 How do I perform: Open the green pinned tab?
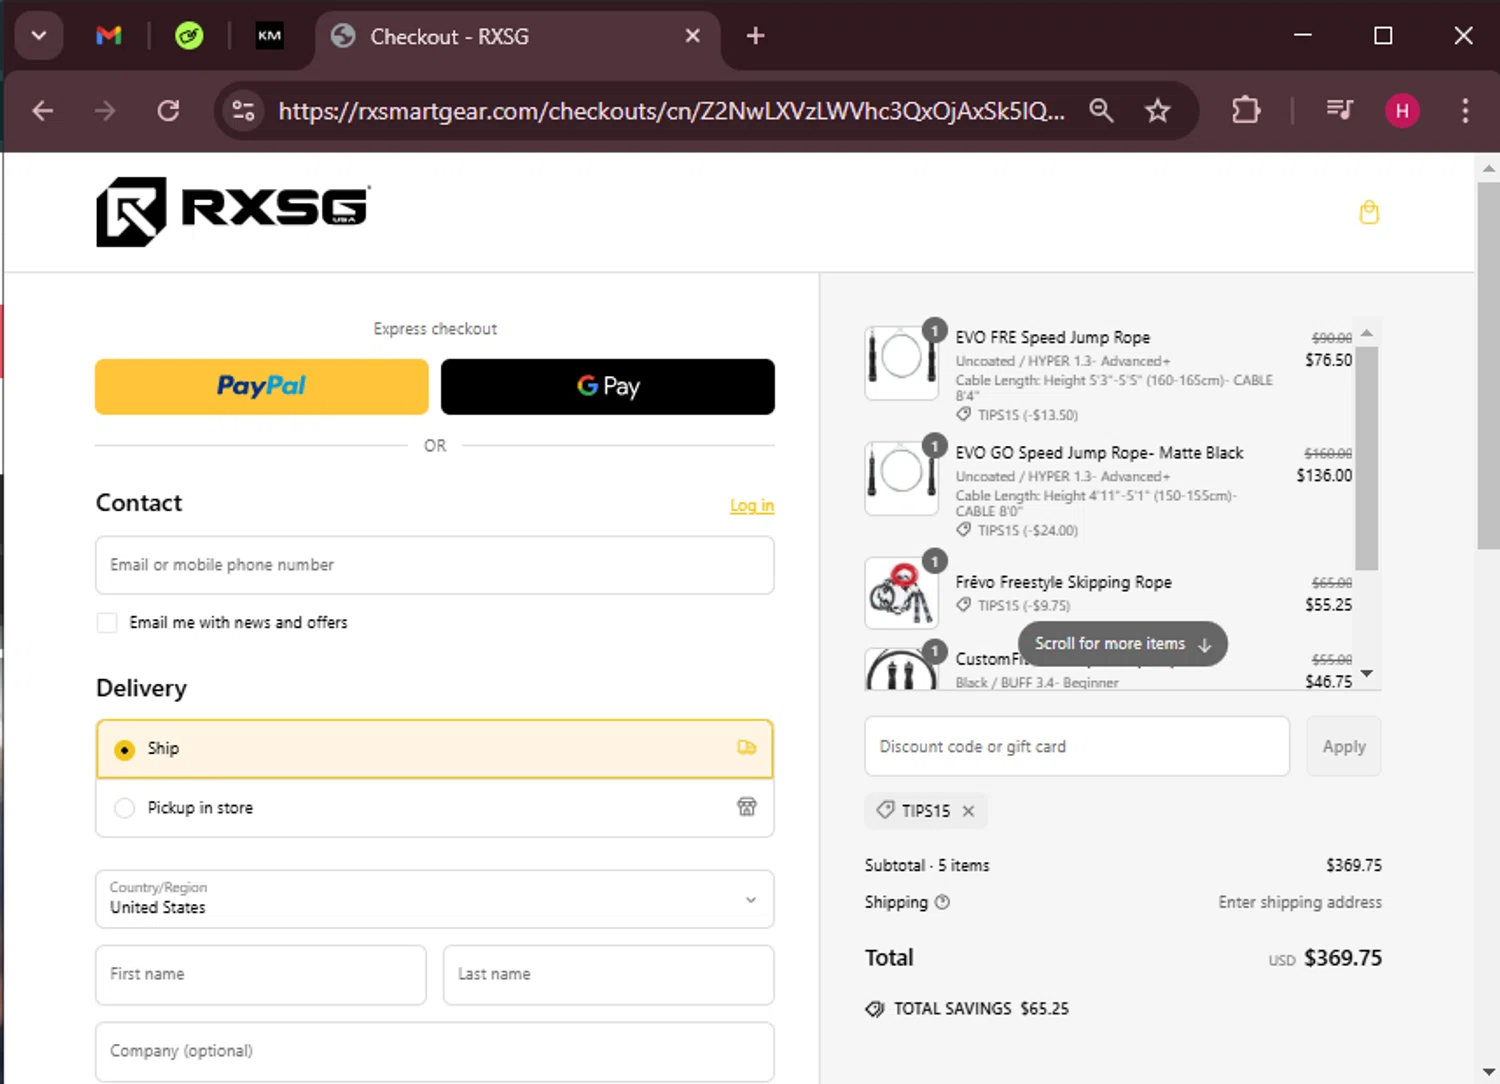click(x=189, y=36)
